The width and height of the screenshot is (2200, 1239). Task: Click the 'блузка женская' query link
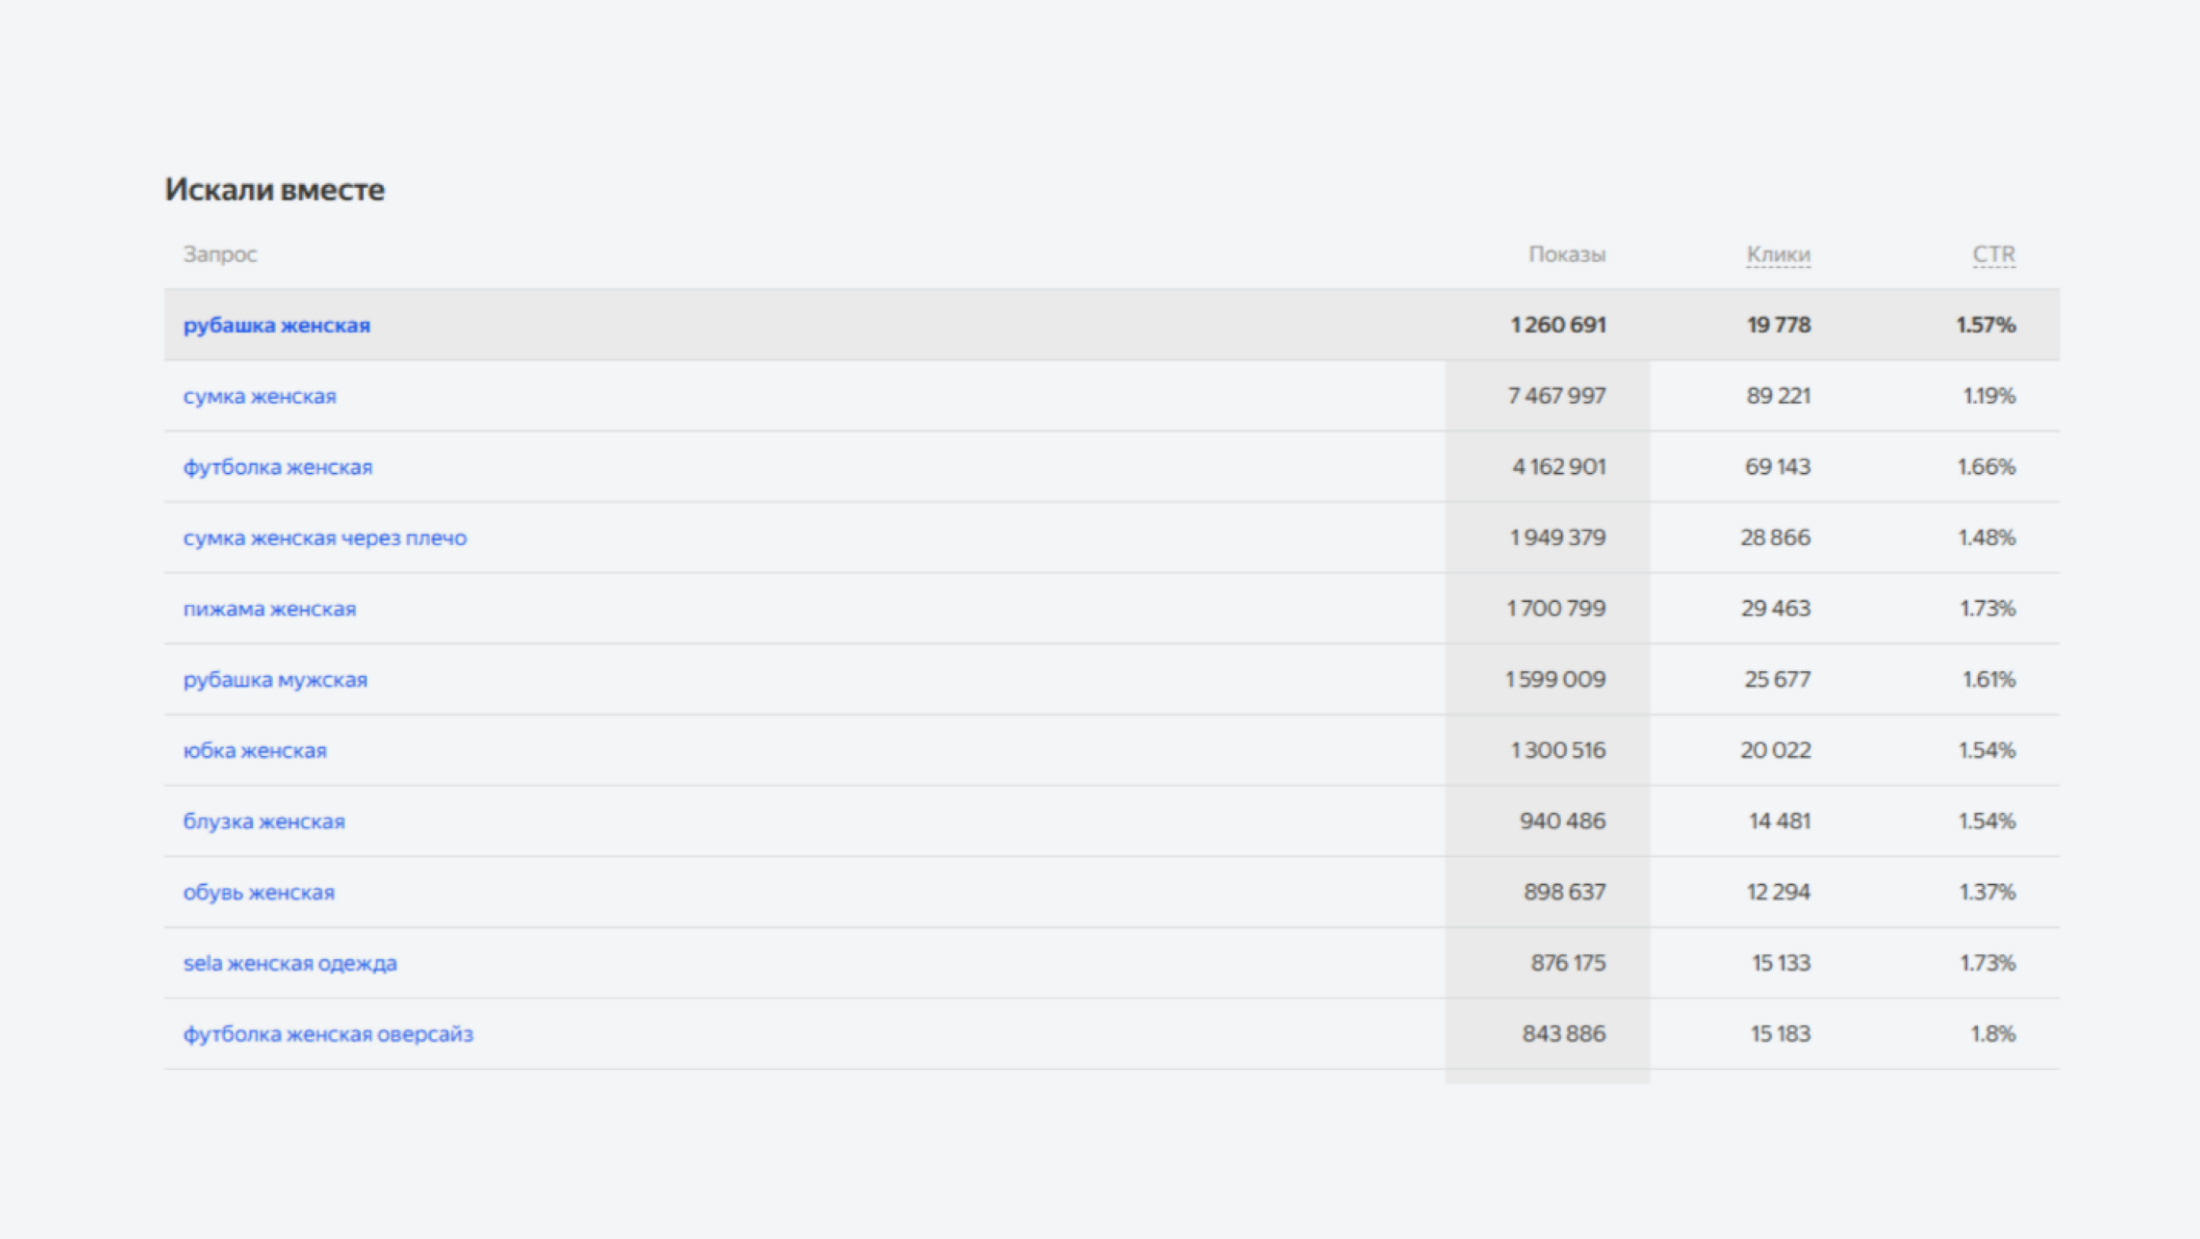(263, 822)
